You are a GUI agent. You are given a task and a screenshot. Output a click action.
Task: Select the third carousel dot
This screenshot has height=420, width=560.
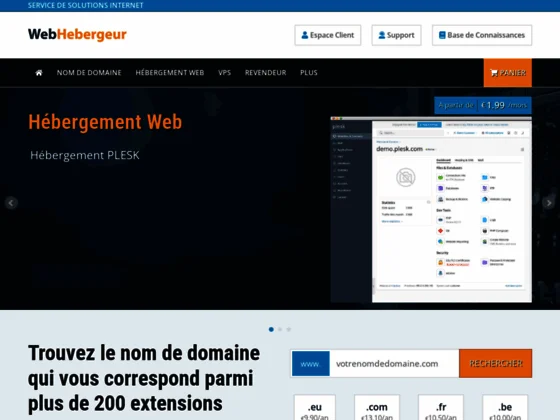289,329
